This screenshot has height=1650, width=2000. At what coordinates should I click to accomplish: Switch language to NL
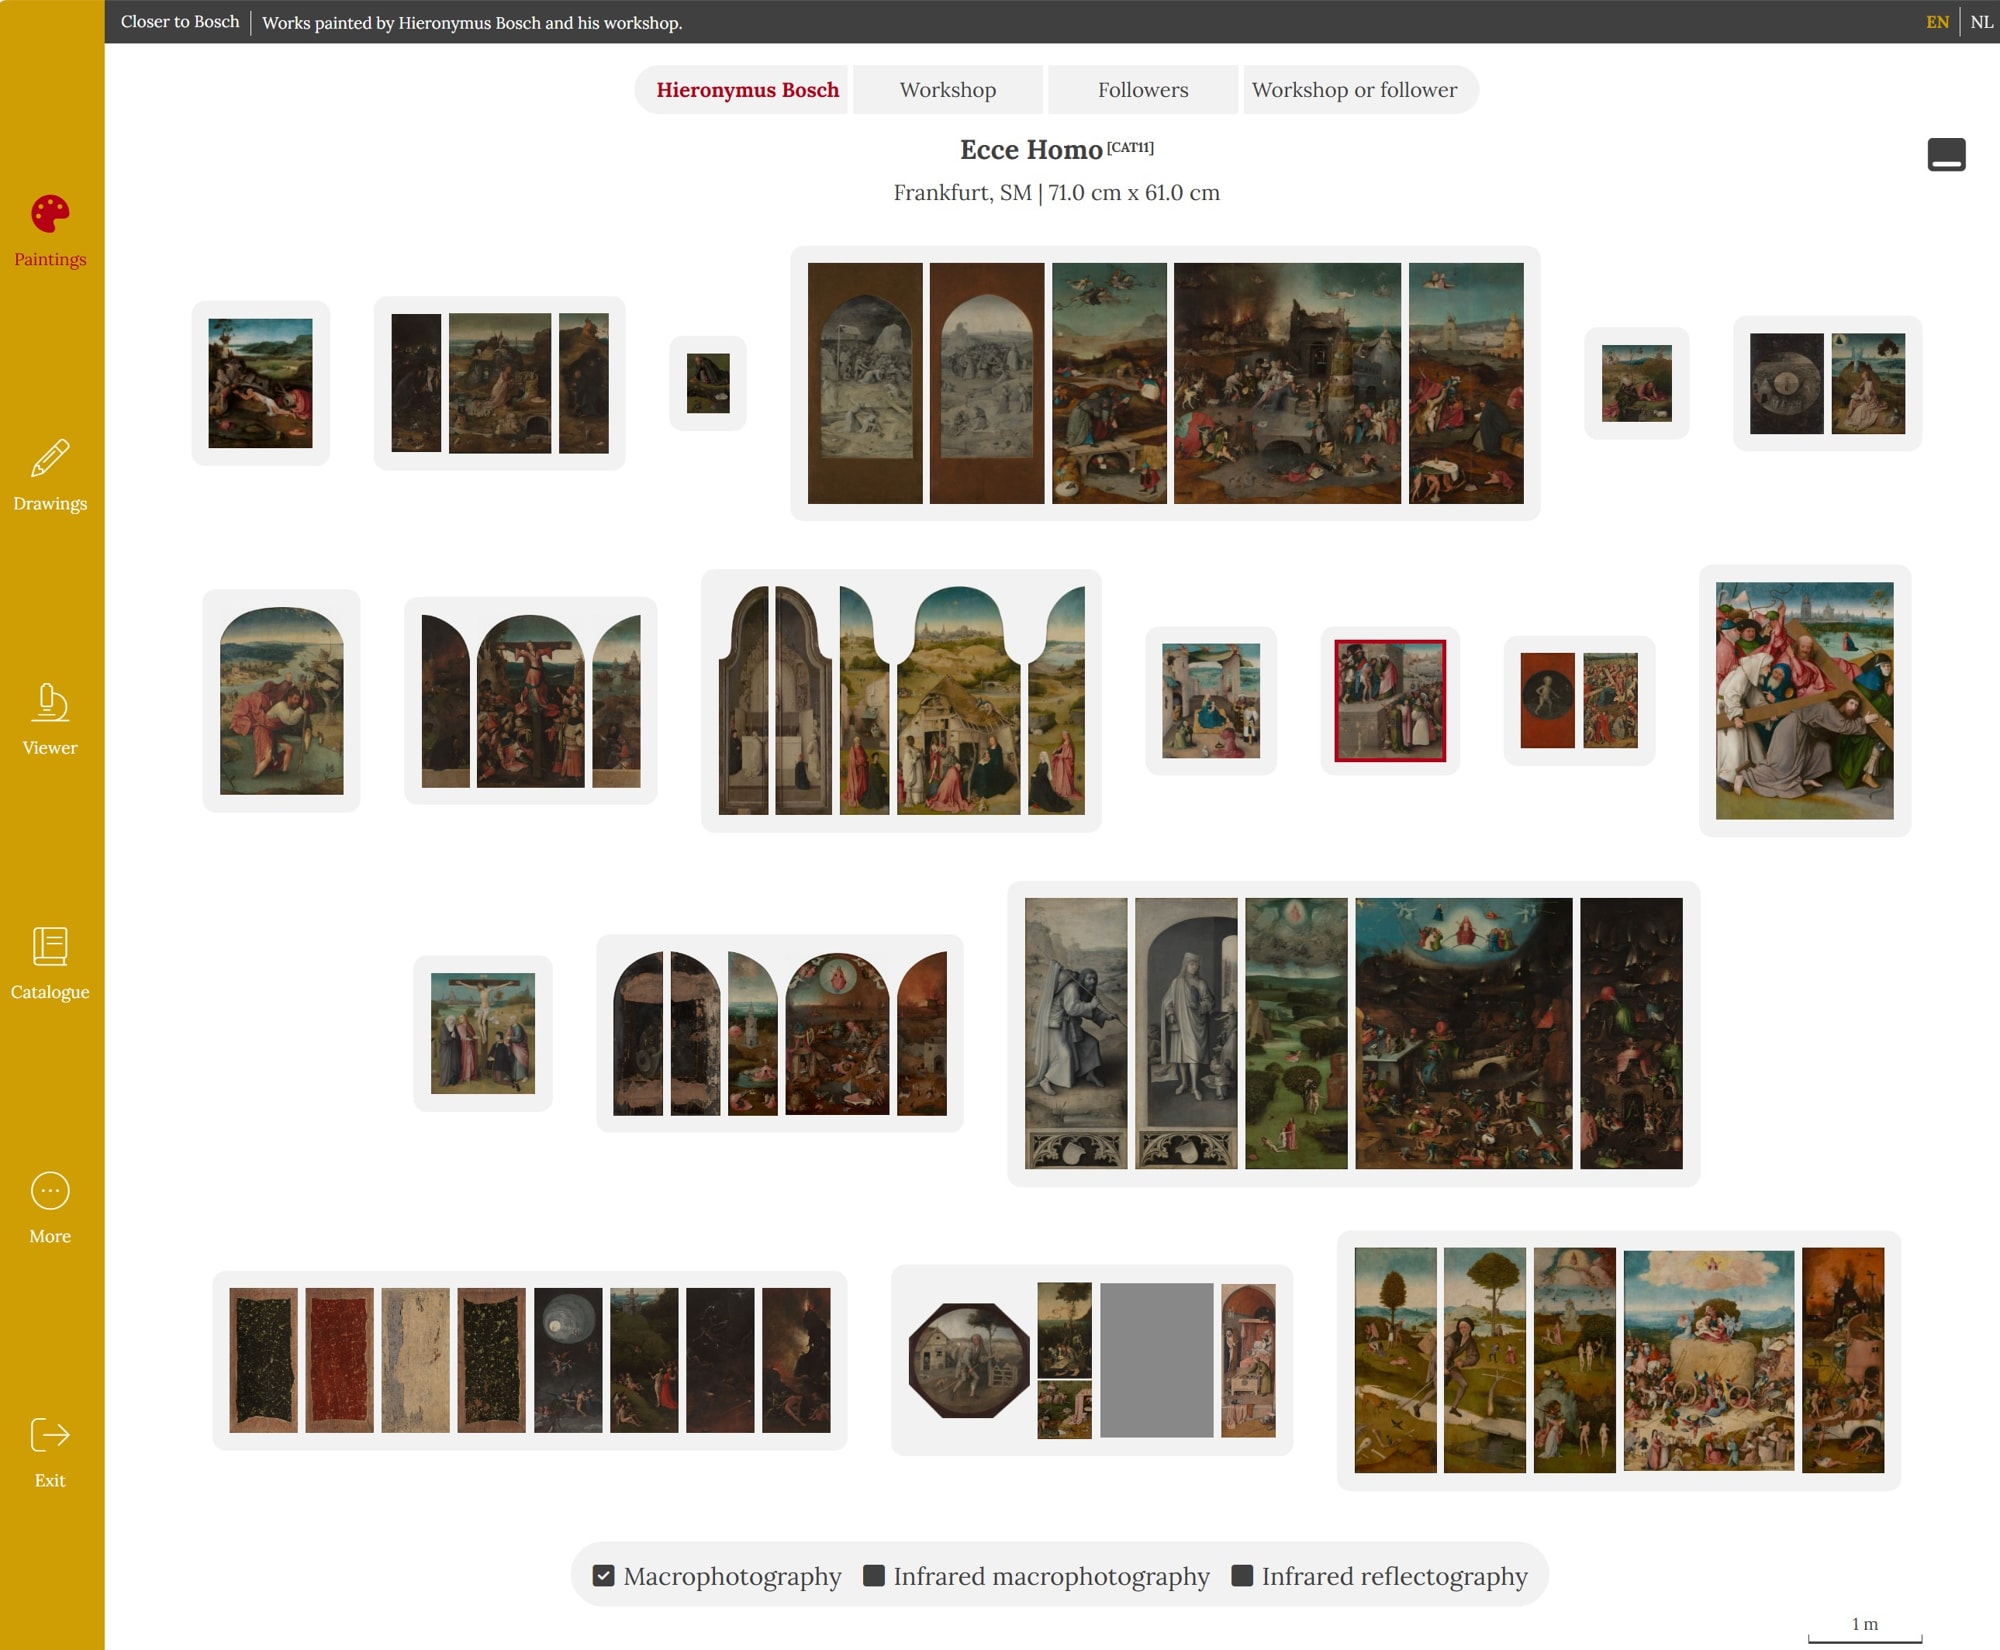click(x=1981, y=22)
